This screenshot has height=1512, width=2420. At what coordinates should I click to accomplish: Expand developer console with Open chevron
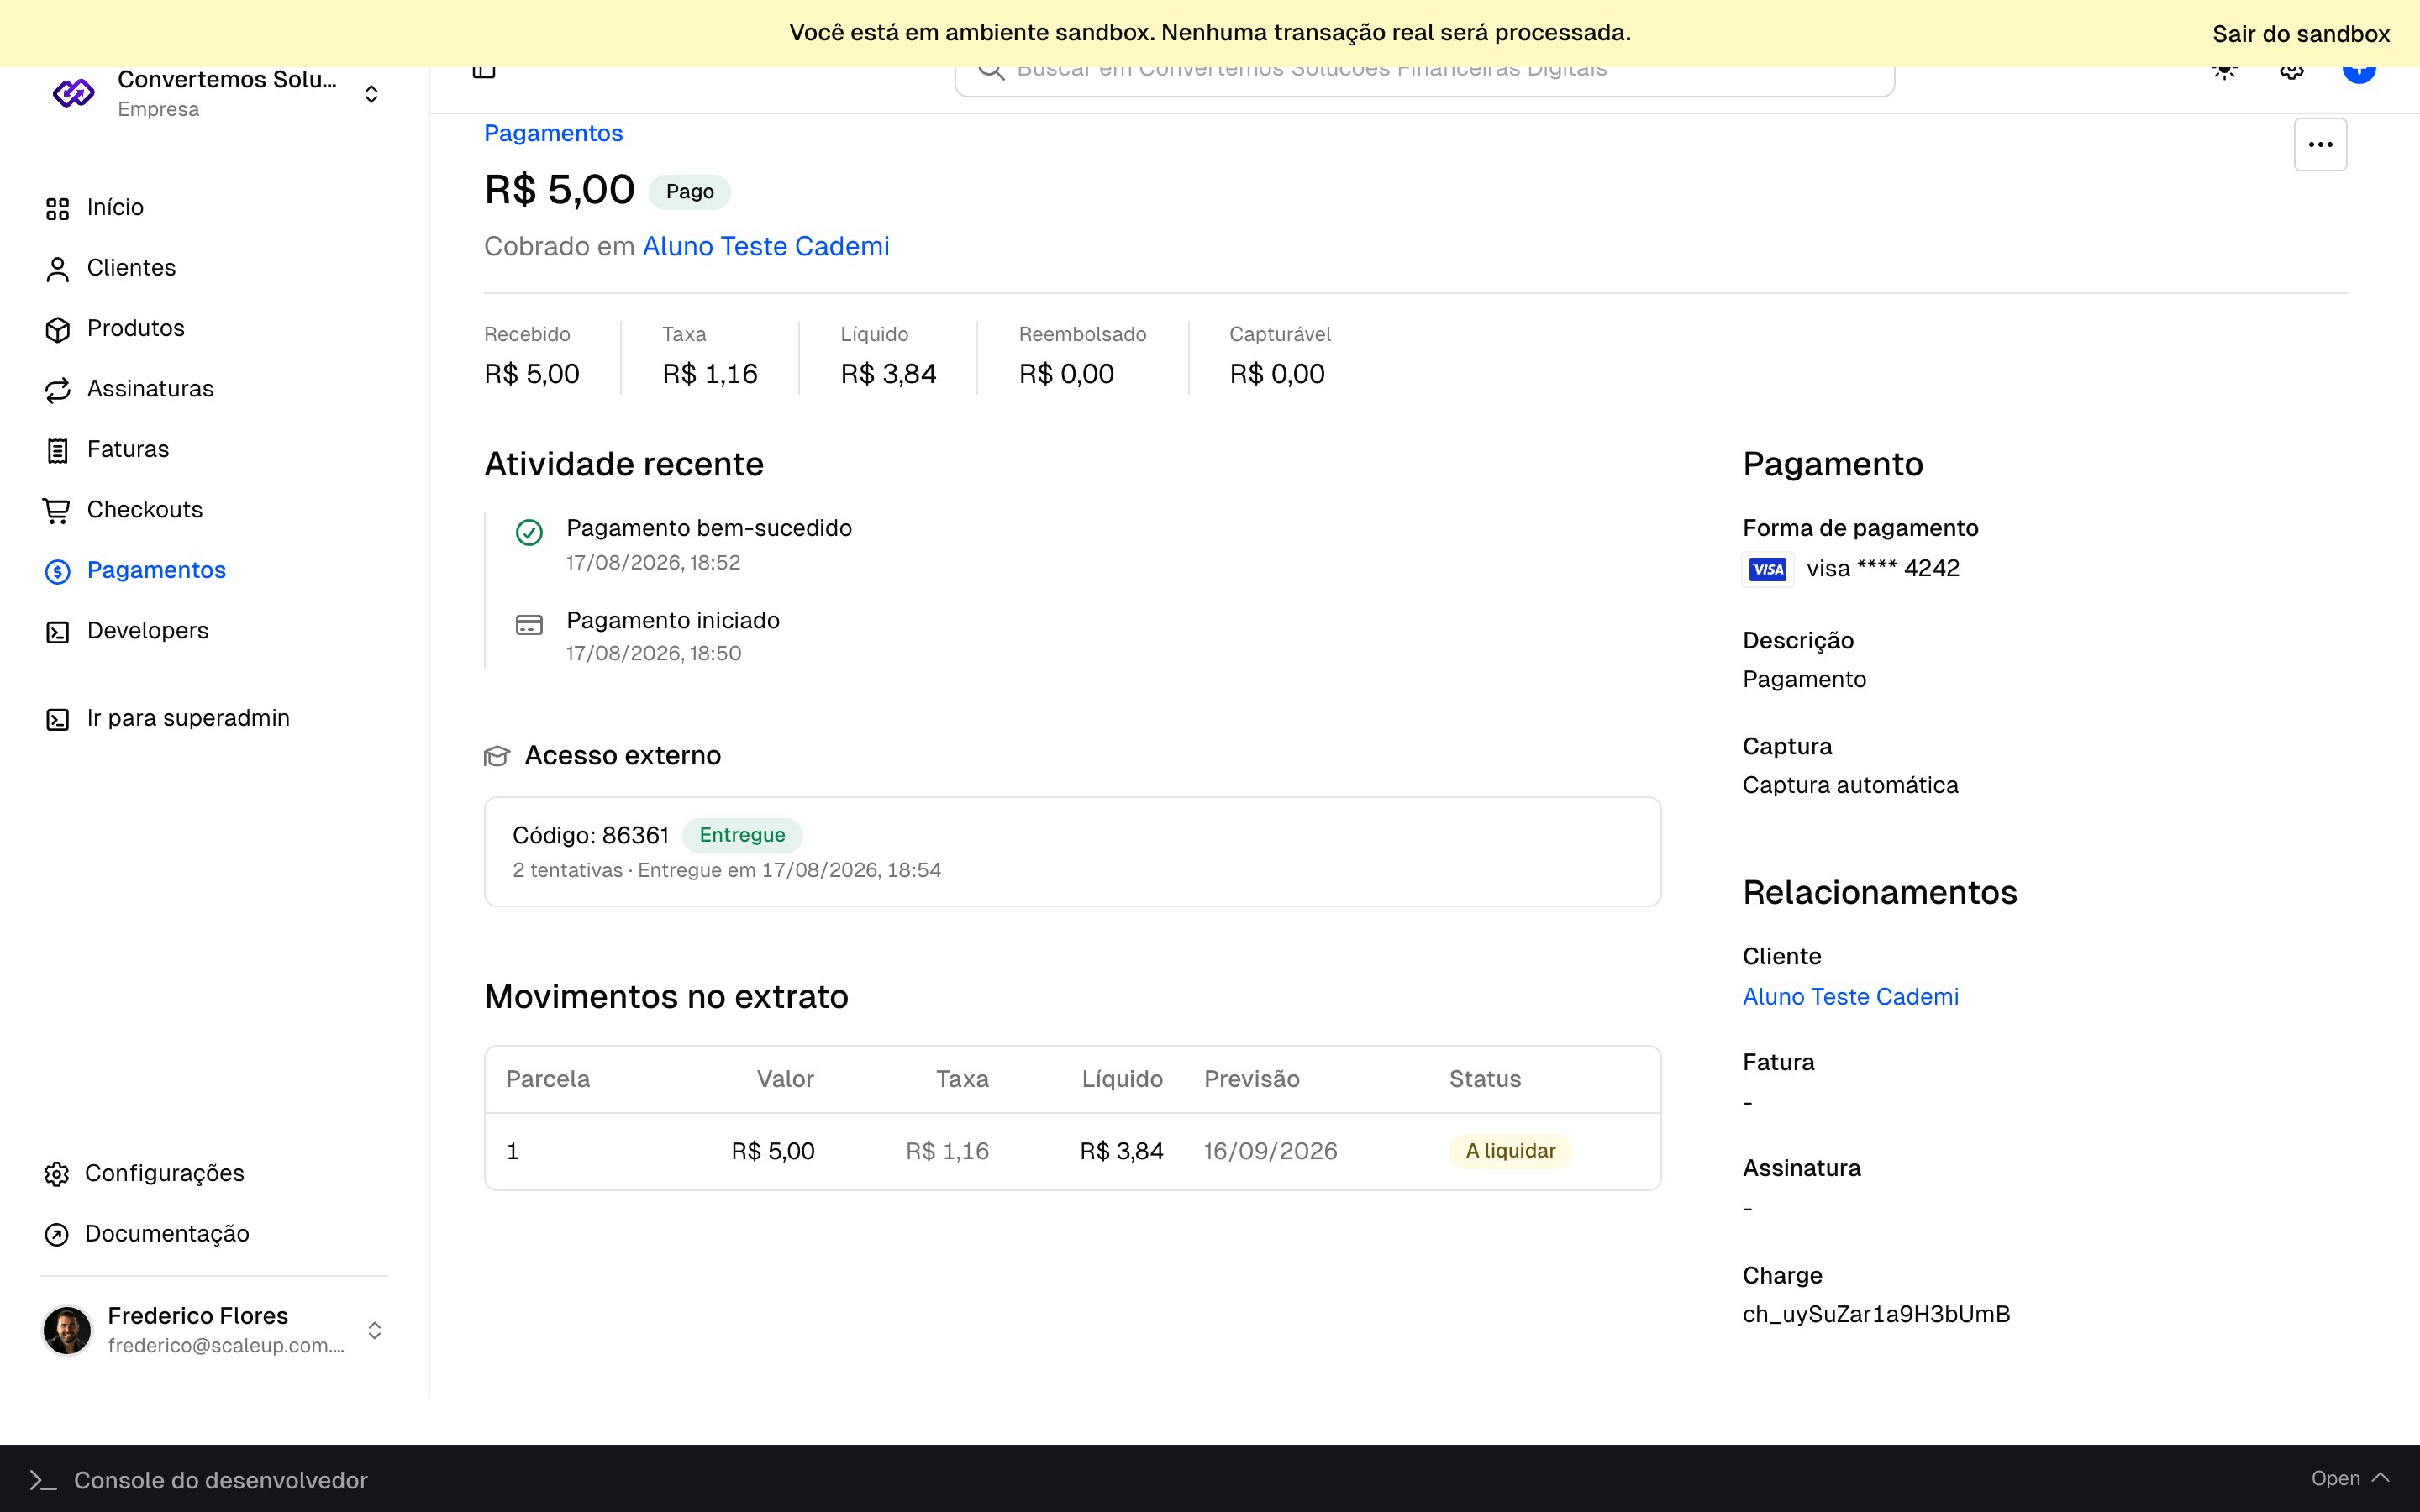pyautogui.click(x=2350, y=1478)
